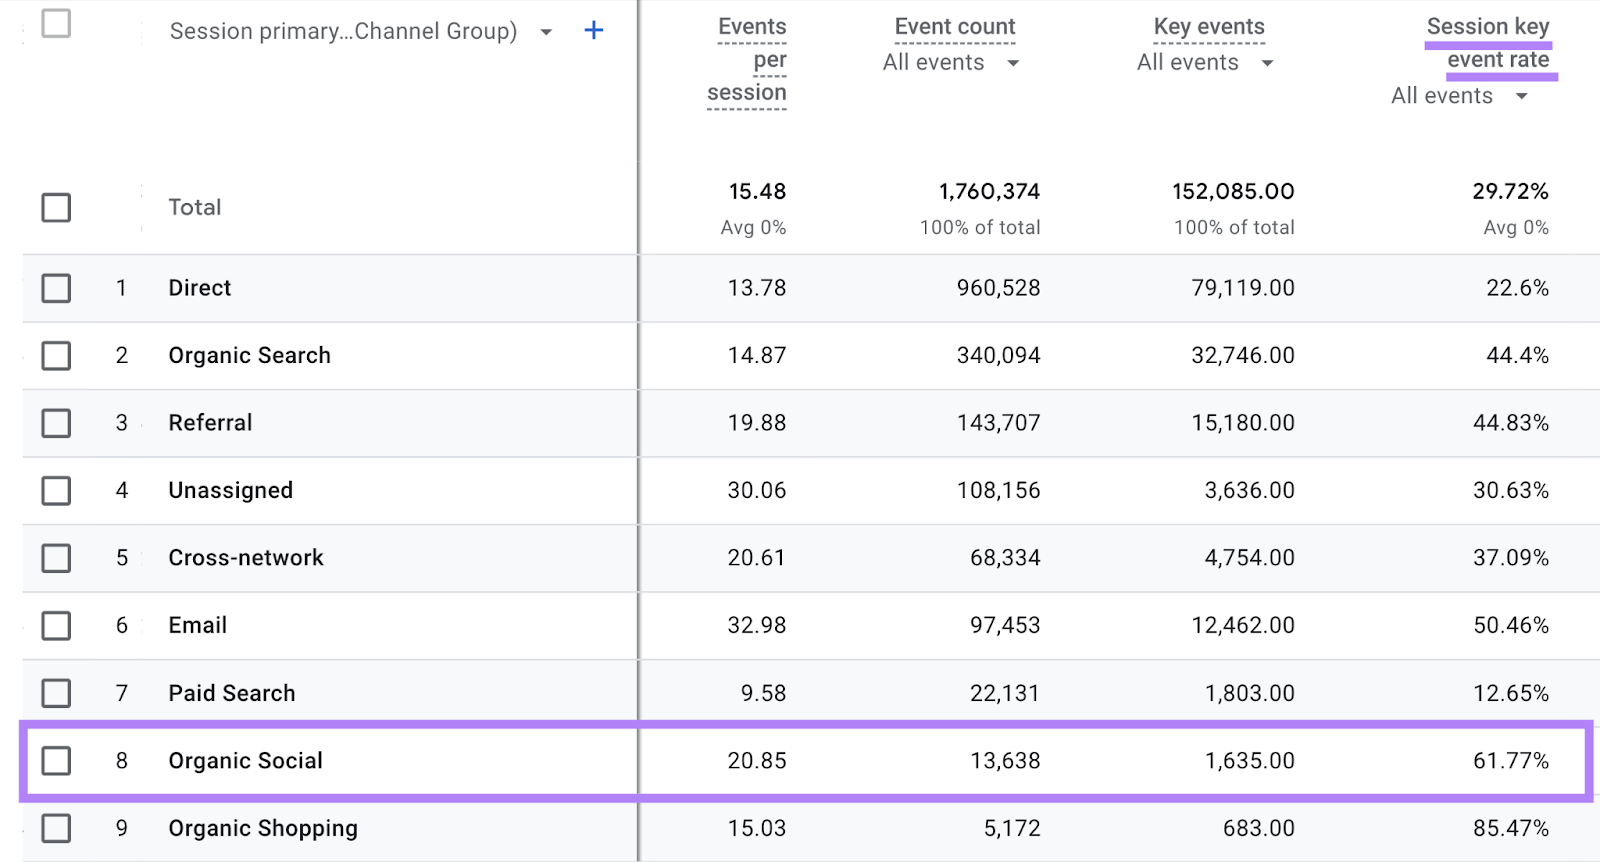Screen dimensions: 1600x862
Task: Open All events dropdown under Session key event rate
Action: click(1521, 96)
